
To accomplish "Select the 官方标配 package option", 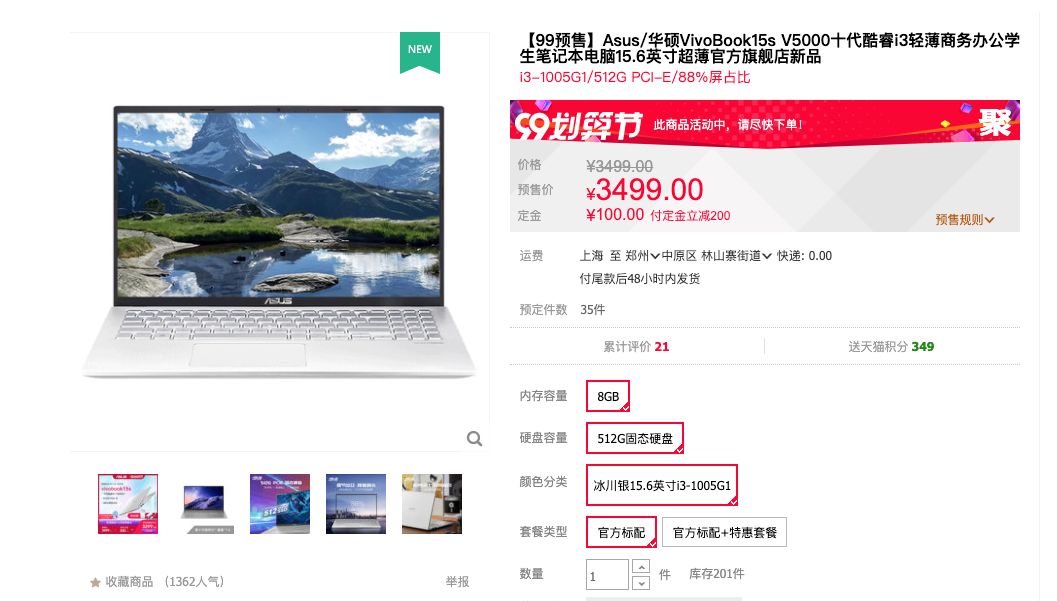I will point(622,532).
